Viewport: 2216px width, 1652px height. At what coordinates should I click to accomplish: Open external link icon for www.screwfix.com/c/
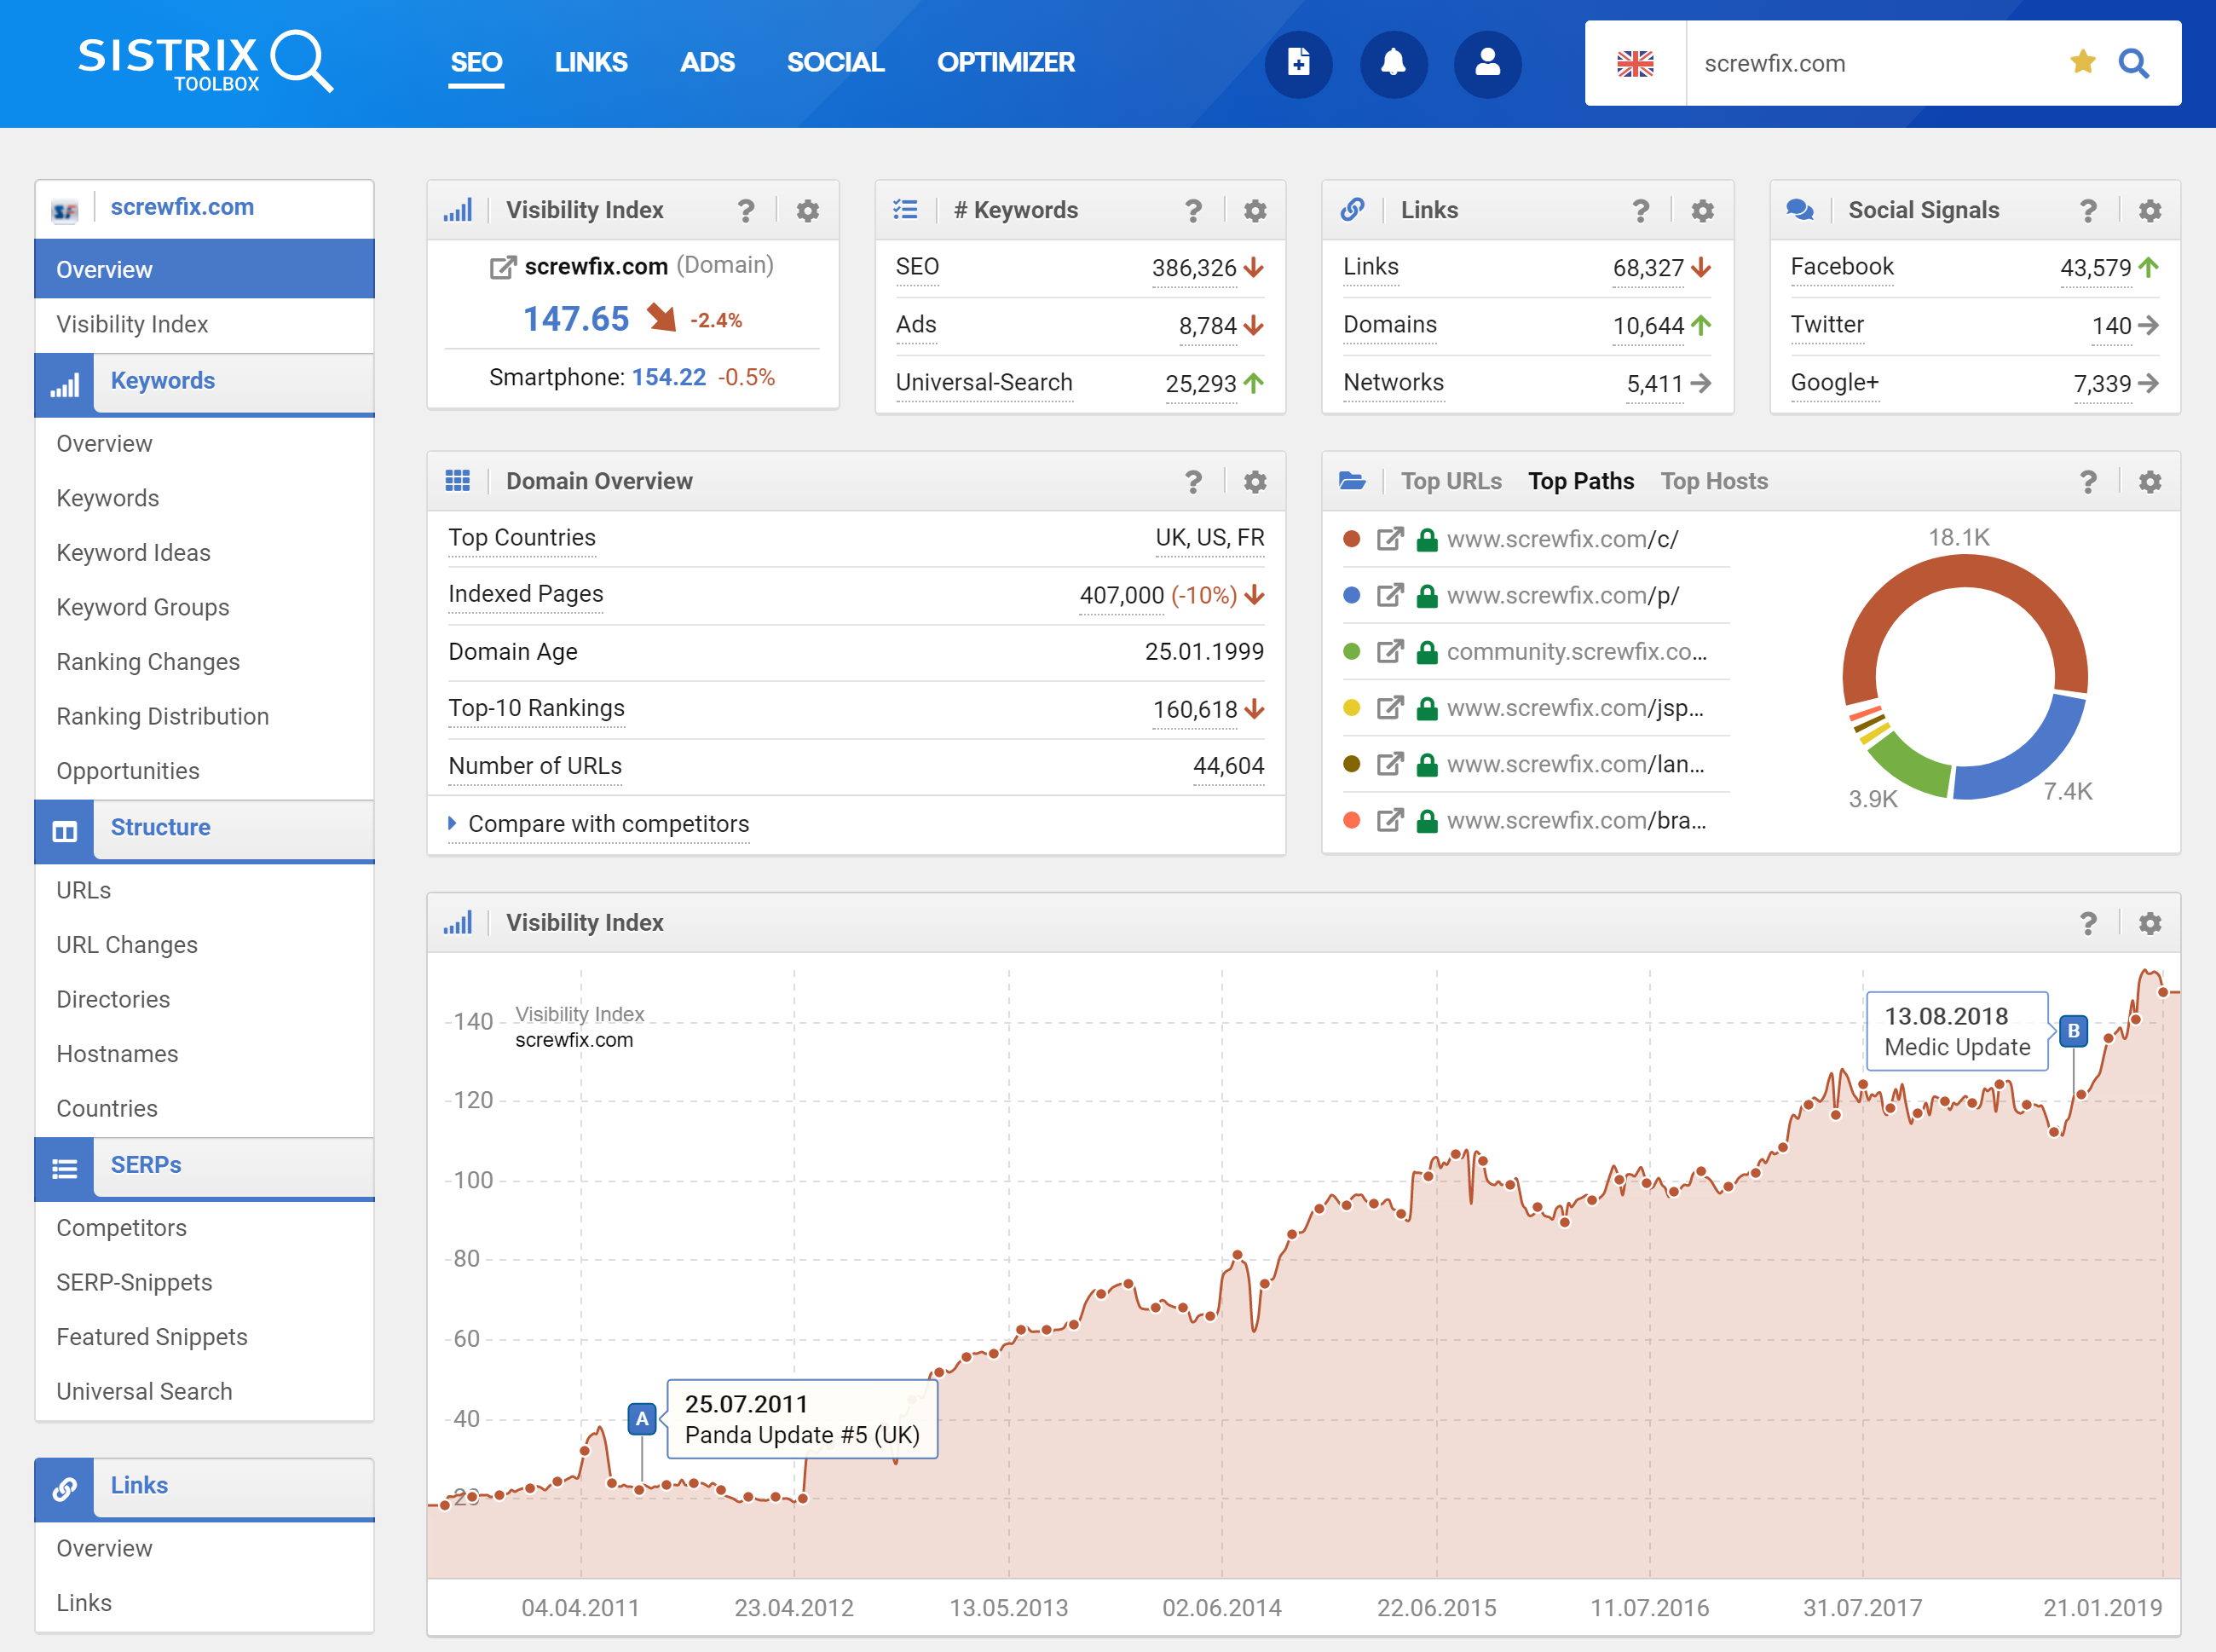[1389, 540]
